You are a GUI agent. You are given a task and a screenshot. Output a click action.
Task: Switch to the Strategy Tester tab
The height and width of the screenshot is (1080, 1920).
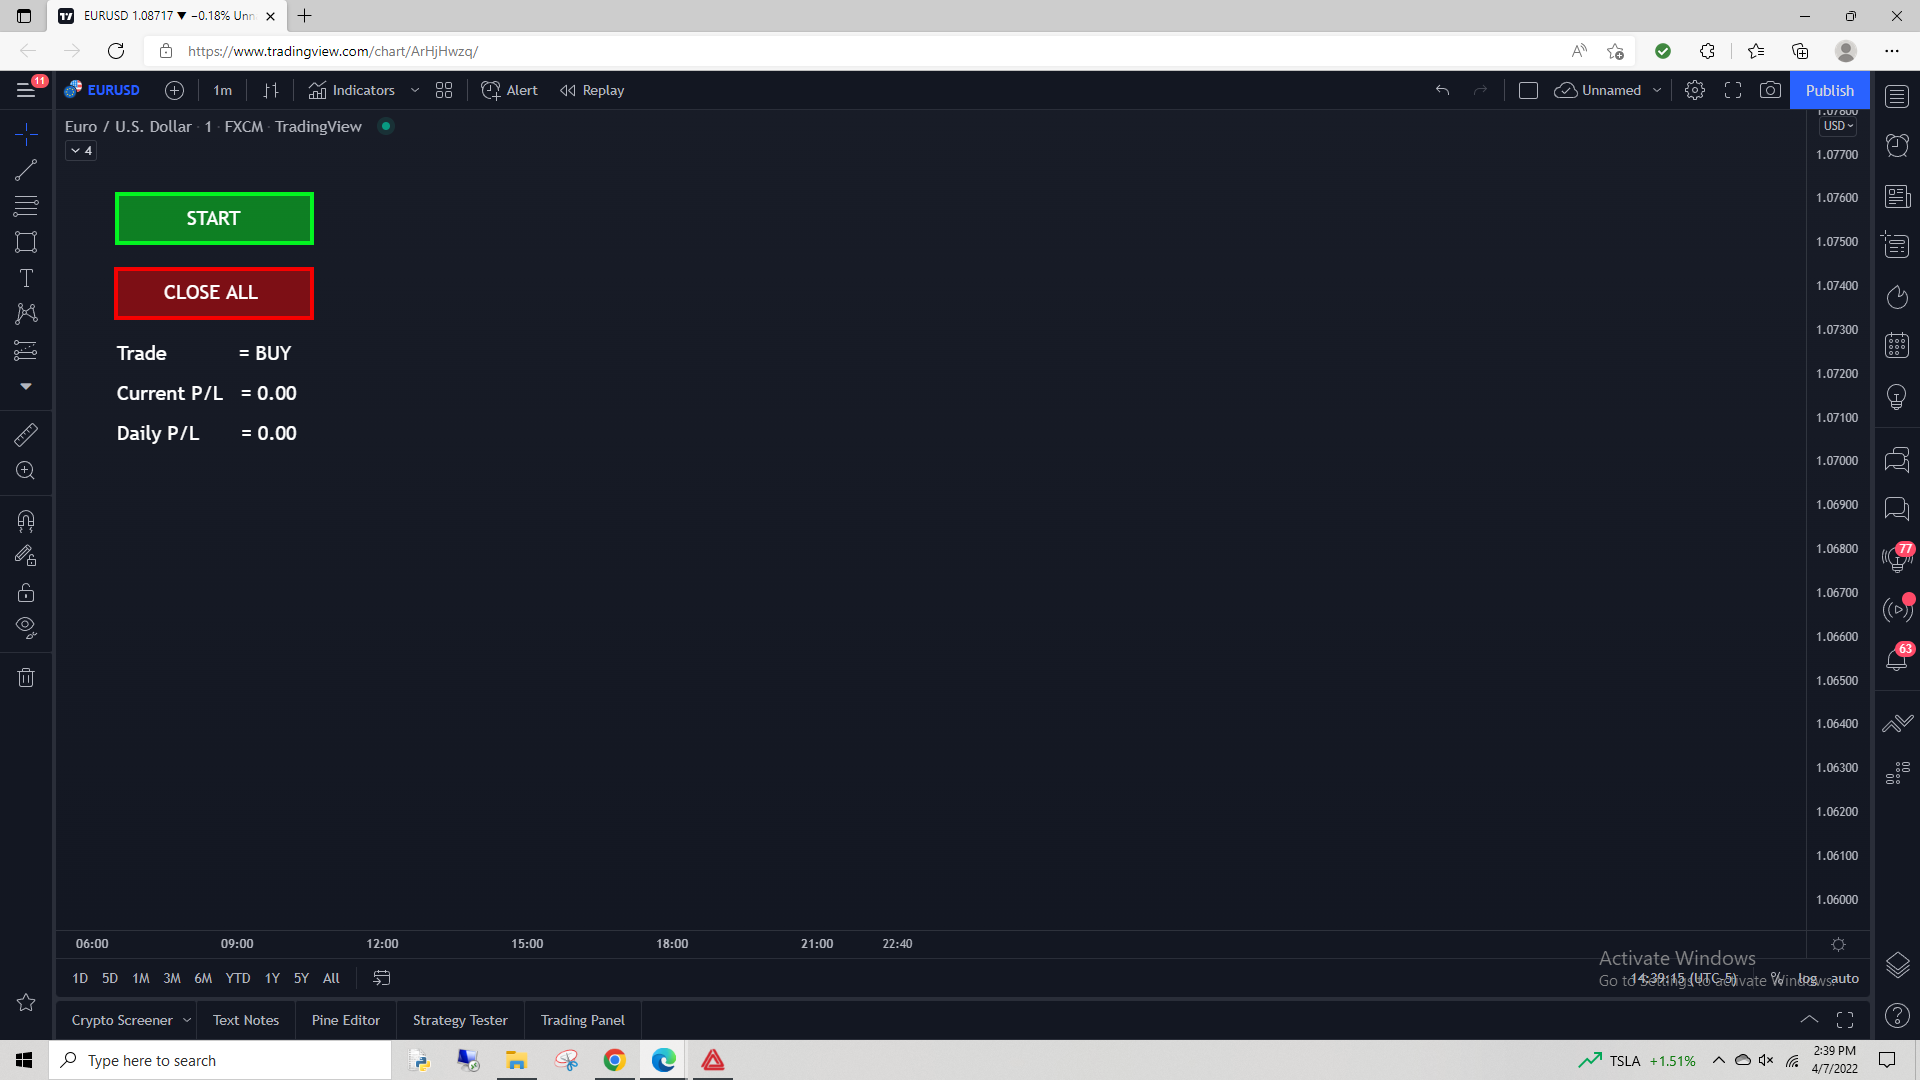[x=460, y=1020]
